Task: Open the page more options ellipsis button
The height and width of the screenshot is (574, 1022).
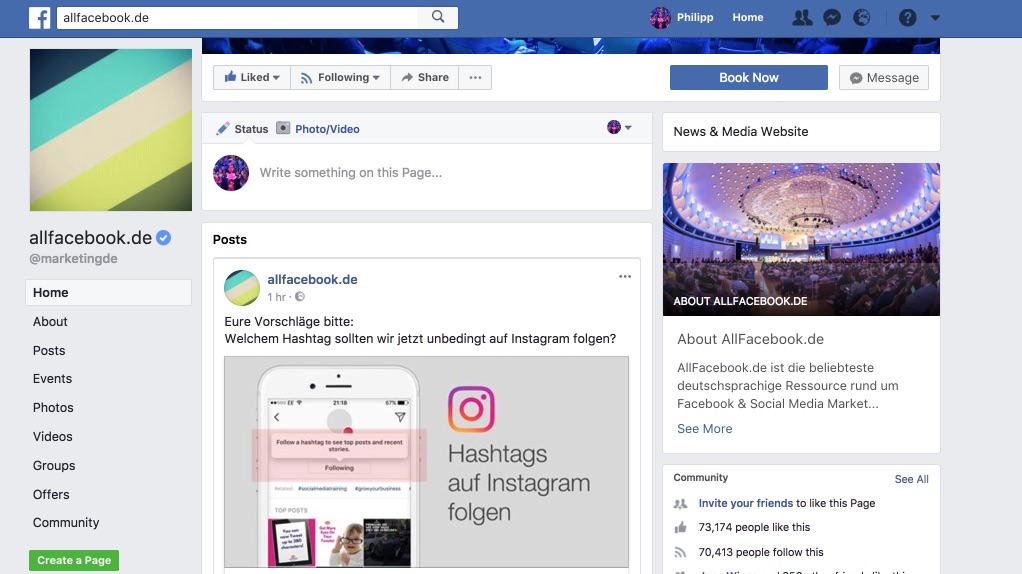Action: click(475, 78)
